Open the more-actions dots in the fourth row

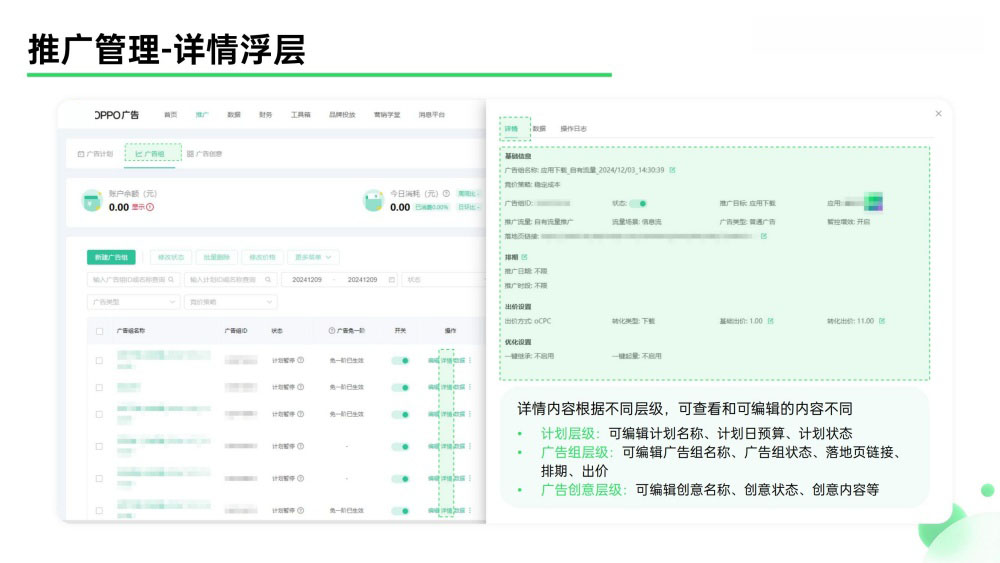(470, 446)
